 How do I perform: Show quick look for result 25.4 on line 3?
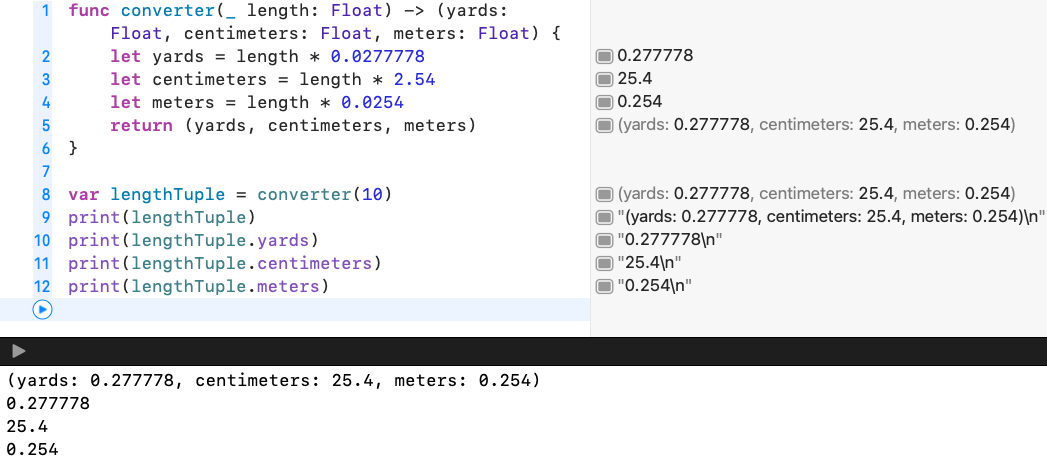point(604,80)
